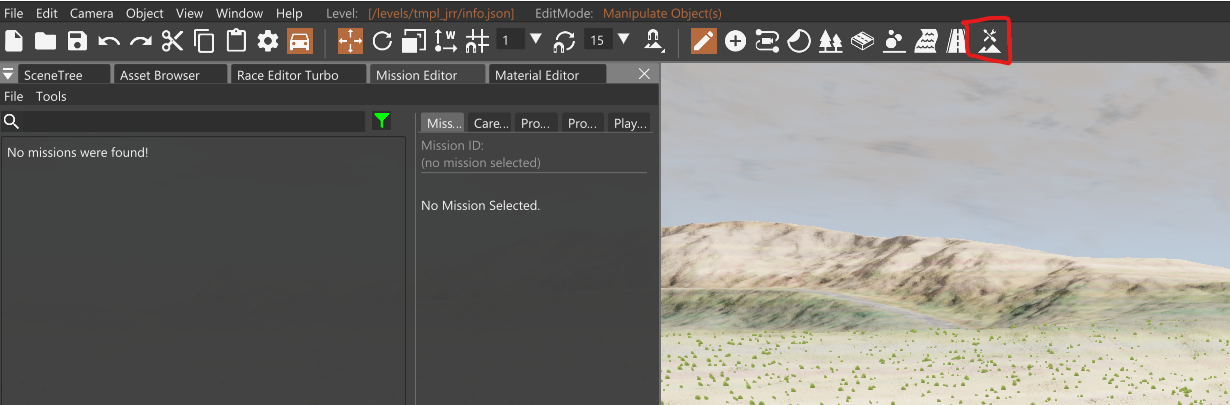Toggle snap-to-terrain icon

pos(654,41)
